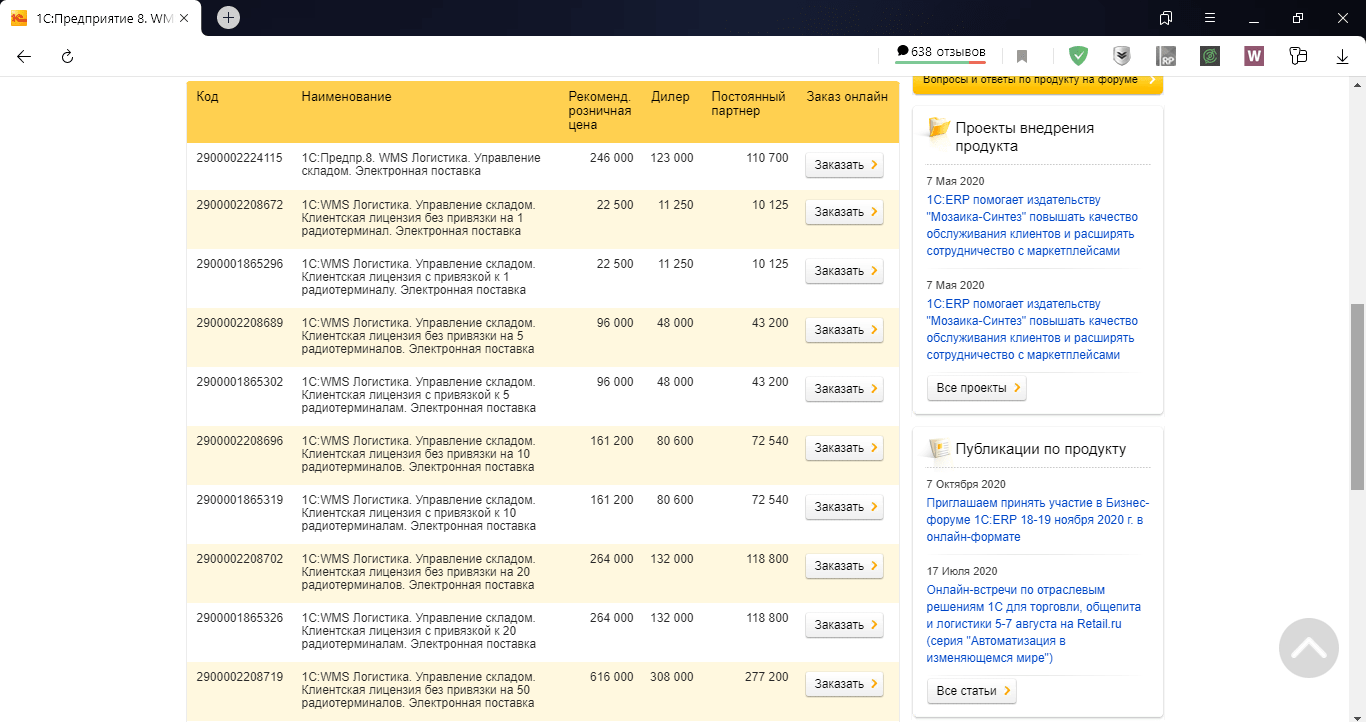Open Вопросы и ответы по продукту на форуме
Viewport: 1366px width, 722px height.
click(x=1038, y=83)
